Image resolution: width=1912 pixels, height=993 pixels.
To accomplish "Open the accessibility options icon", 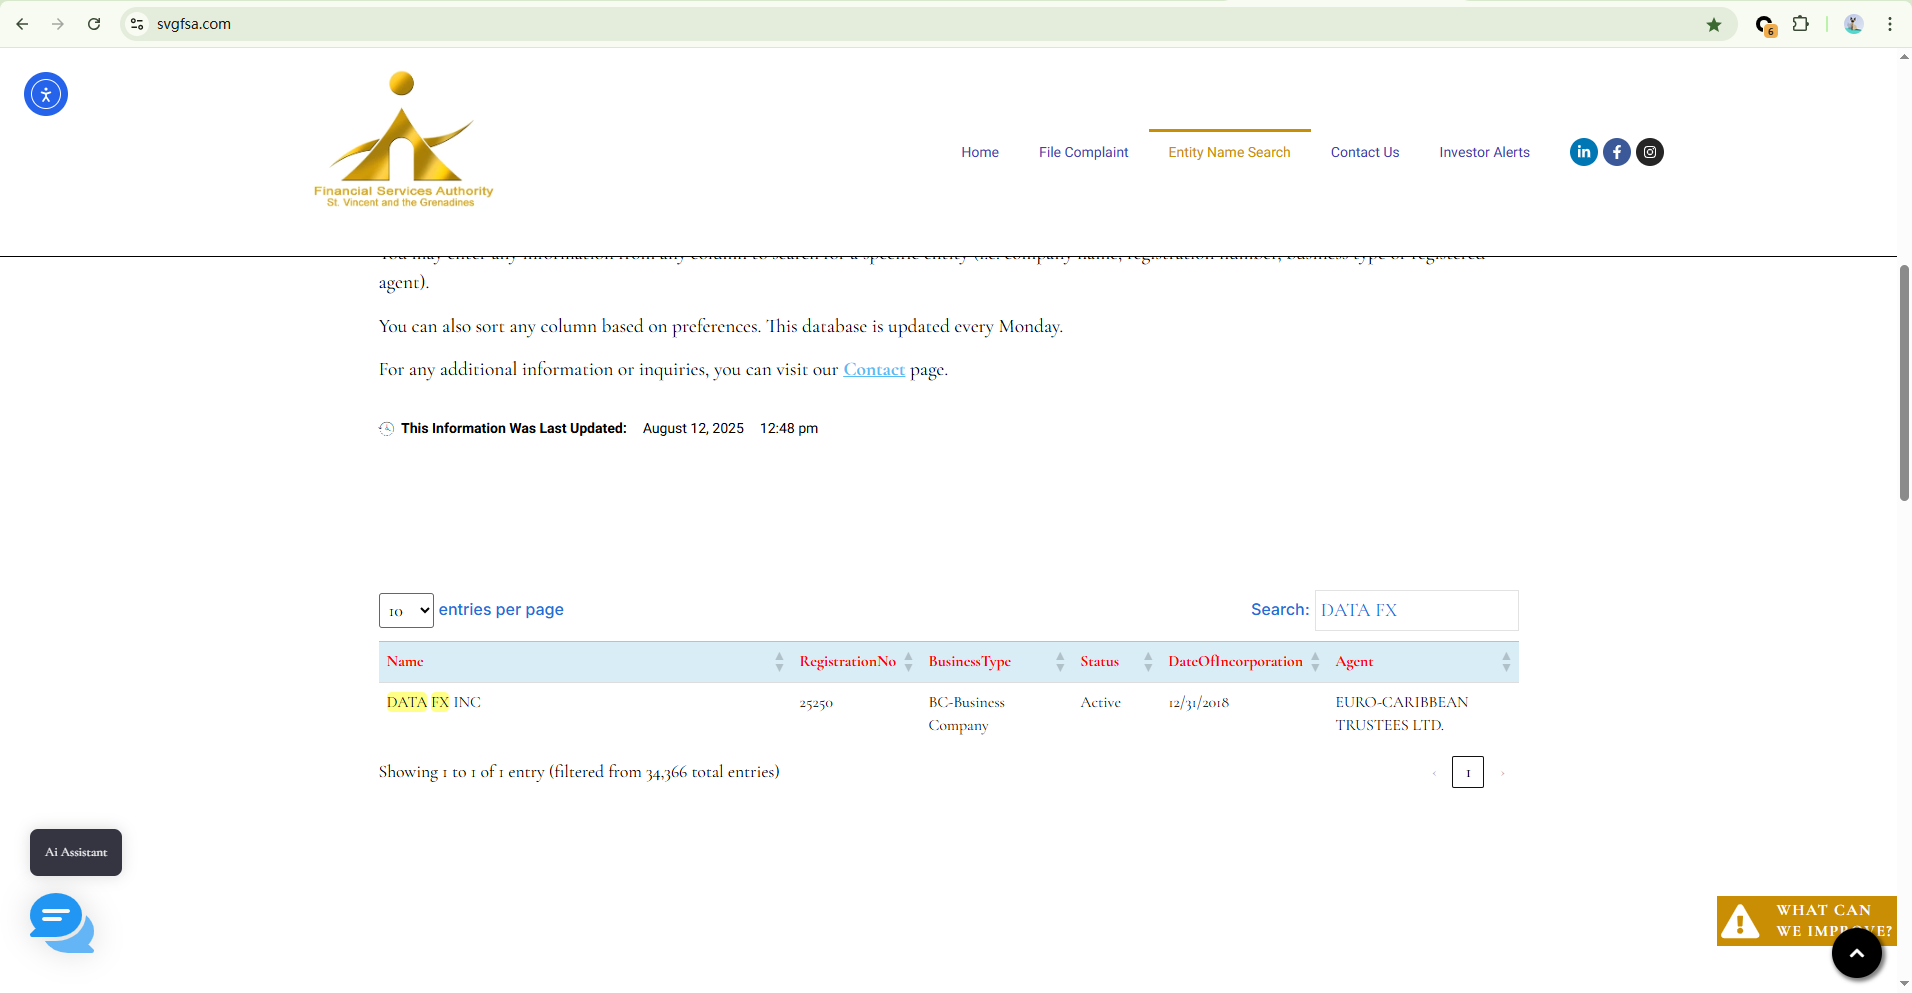I will [46, 94].
